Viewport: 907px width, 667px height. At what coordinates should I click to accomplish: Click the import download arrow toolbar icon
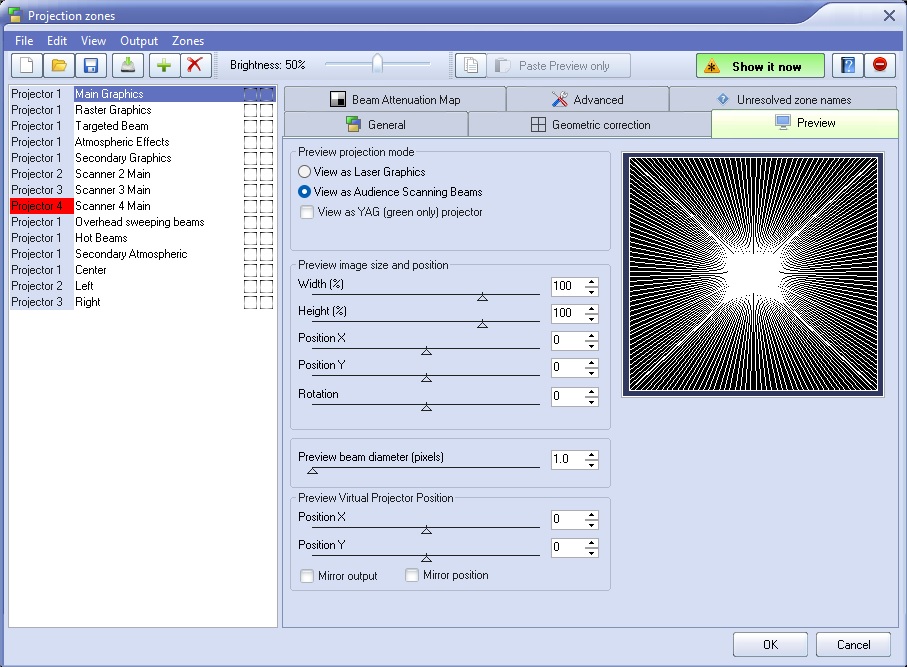pyautogui.click(x=127, y=66)
